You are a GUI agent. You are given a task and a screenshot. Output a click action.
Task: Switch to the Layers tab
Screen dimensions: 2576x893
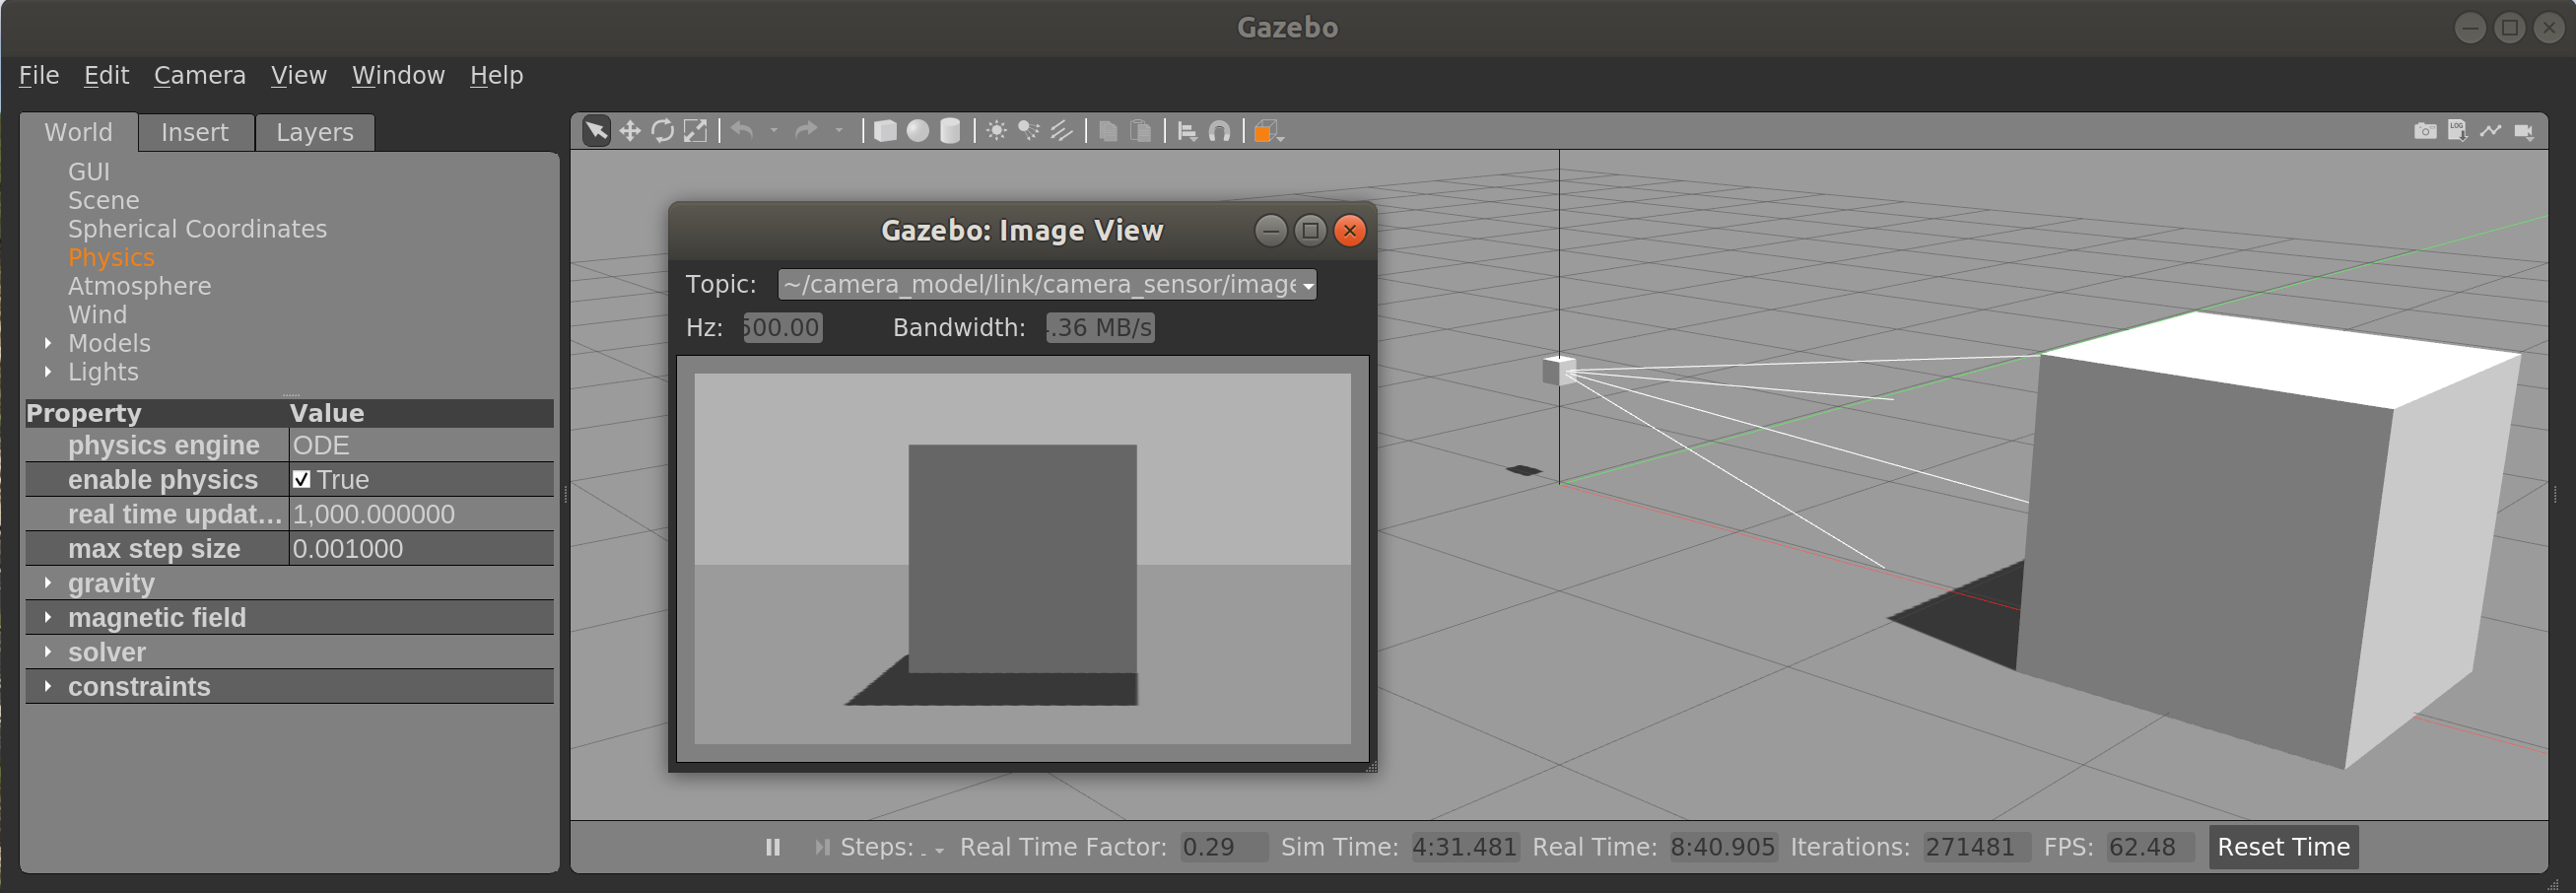(315, 132)
